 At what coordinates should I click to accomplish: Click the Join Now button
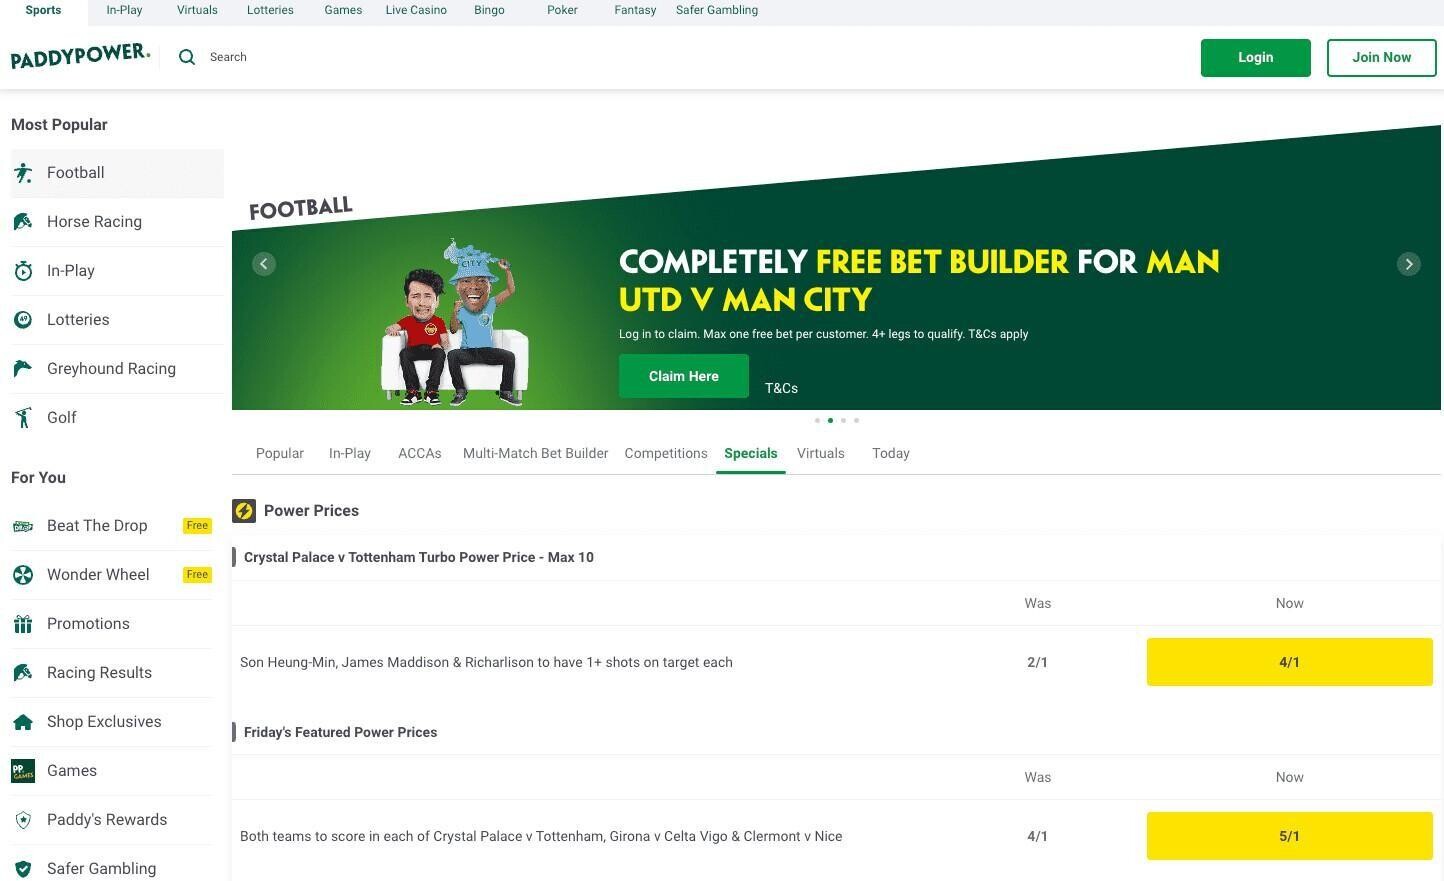(x=1382, y=58)
